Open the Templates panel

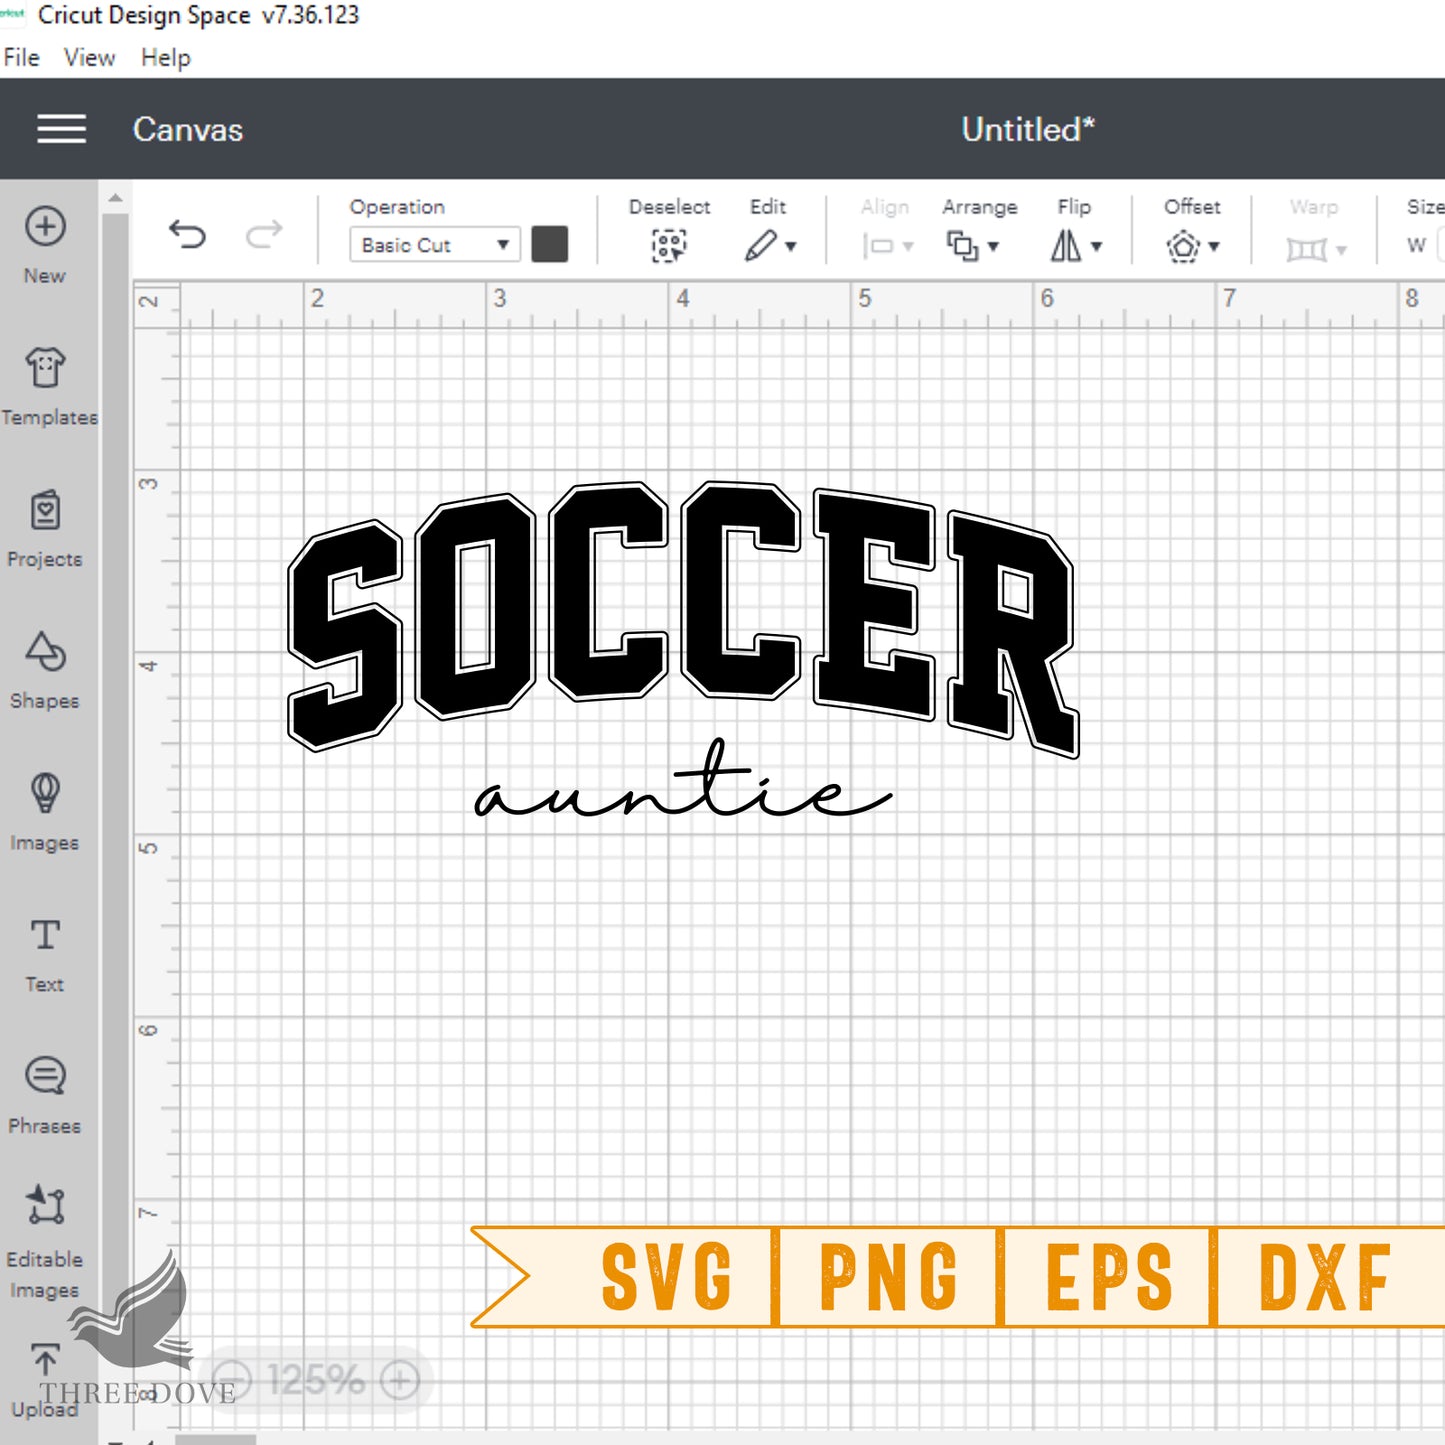45,368
